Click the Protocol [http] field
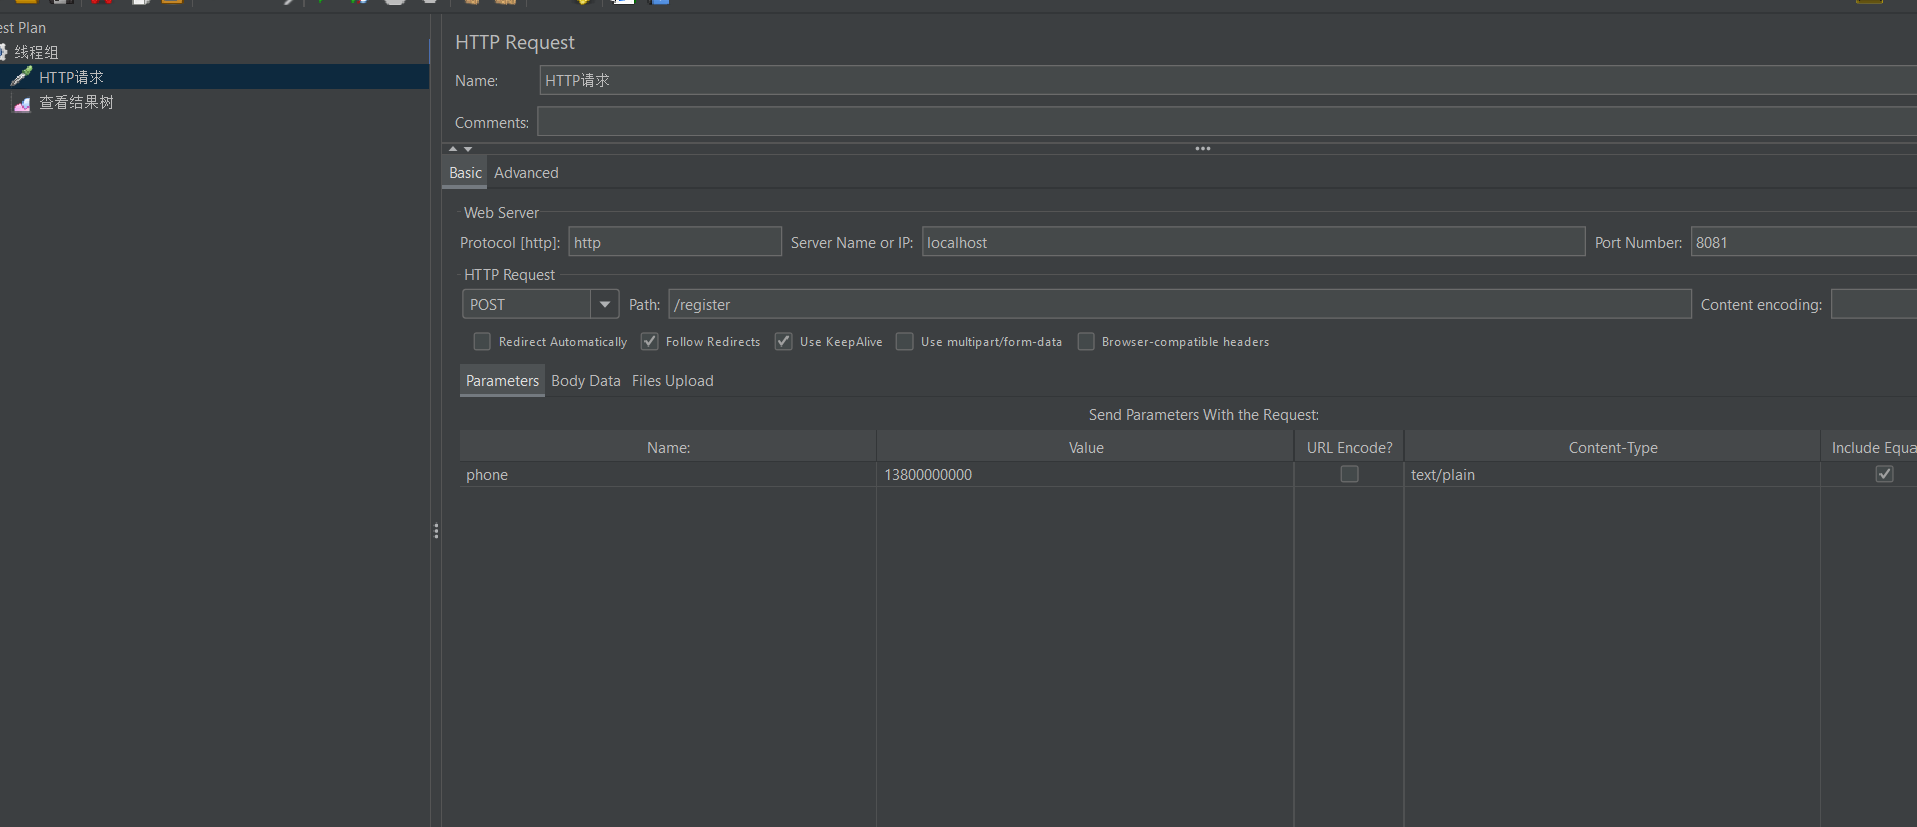 pyautogui.click(x=675, y=242)
